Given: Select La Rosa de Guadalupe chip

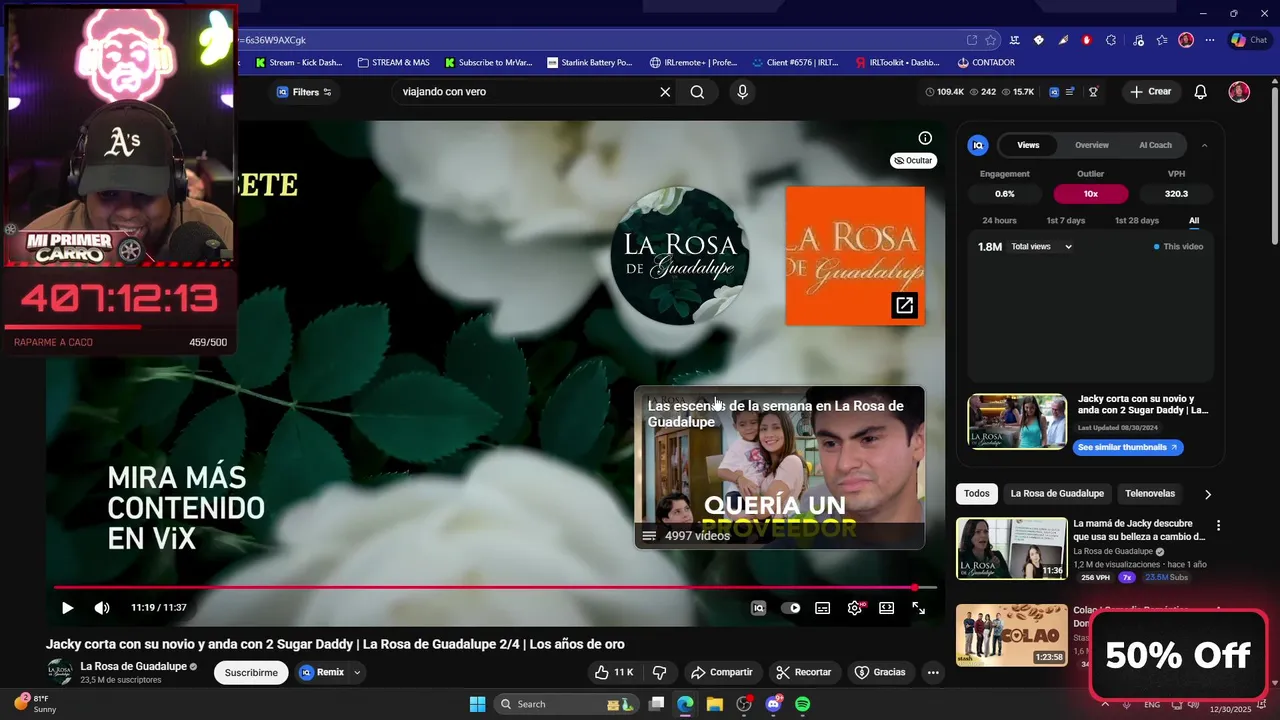Looking at the screenshot, I should tap(1057, 494).
